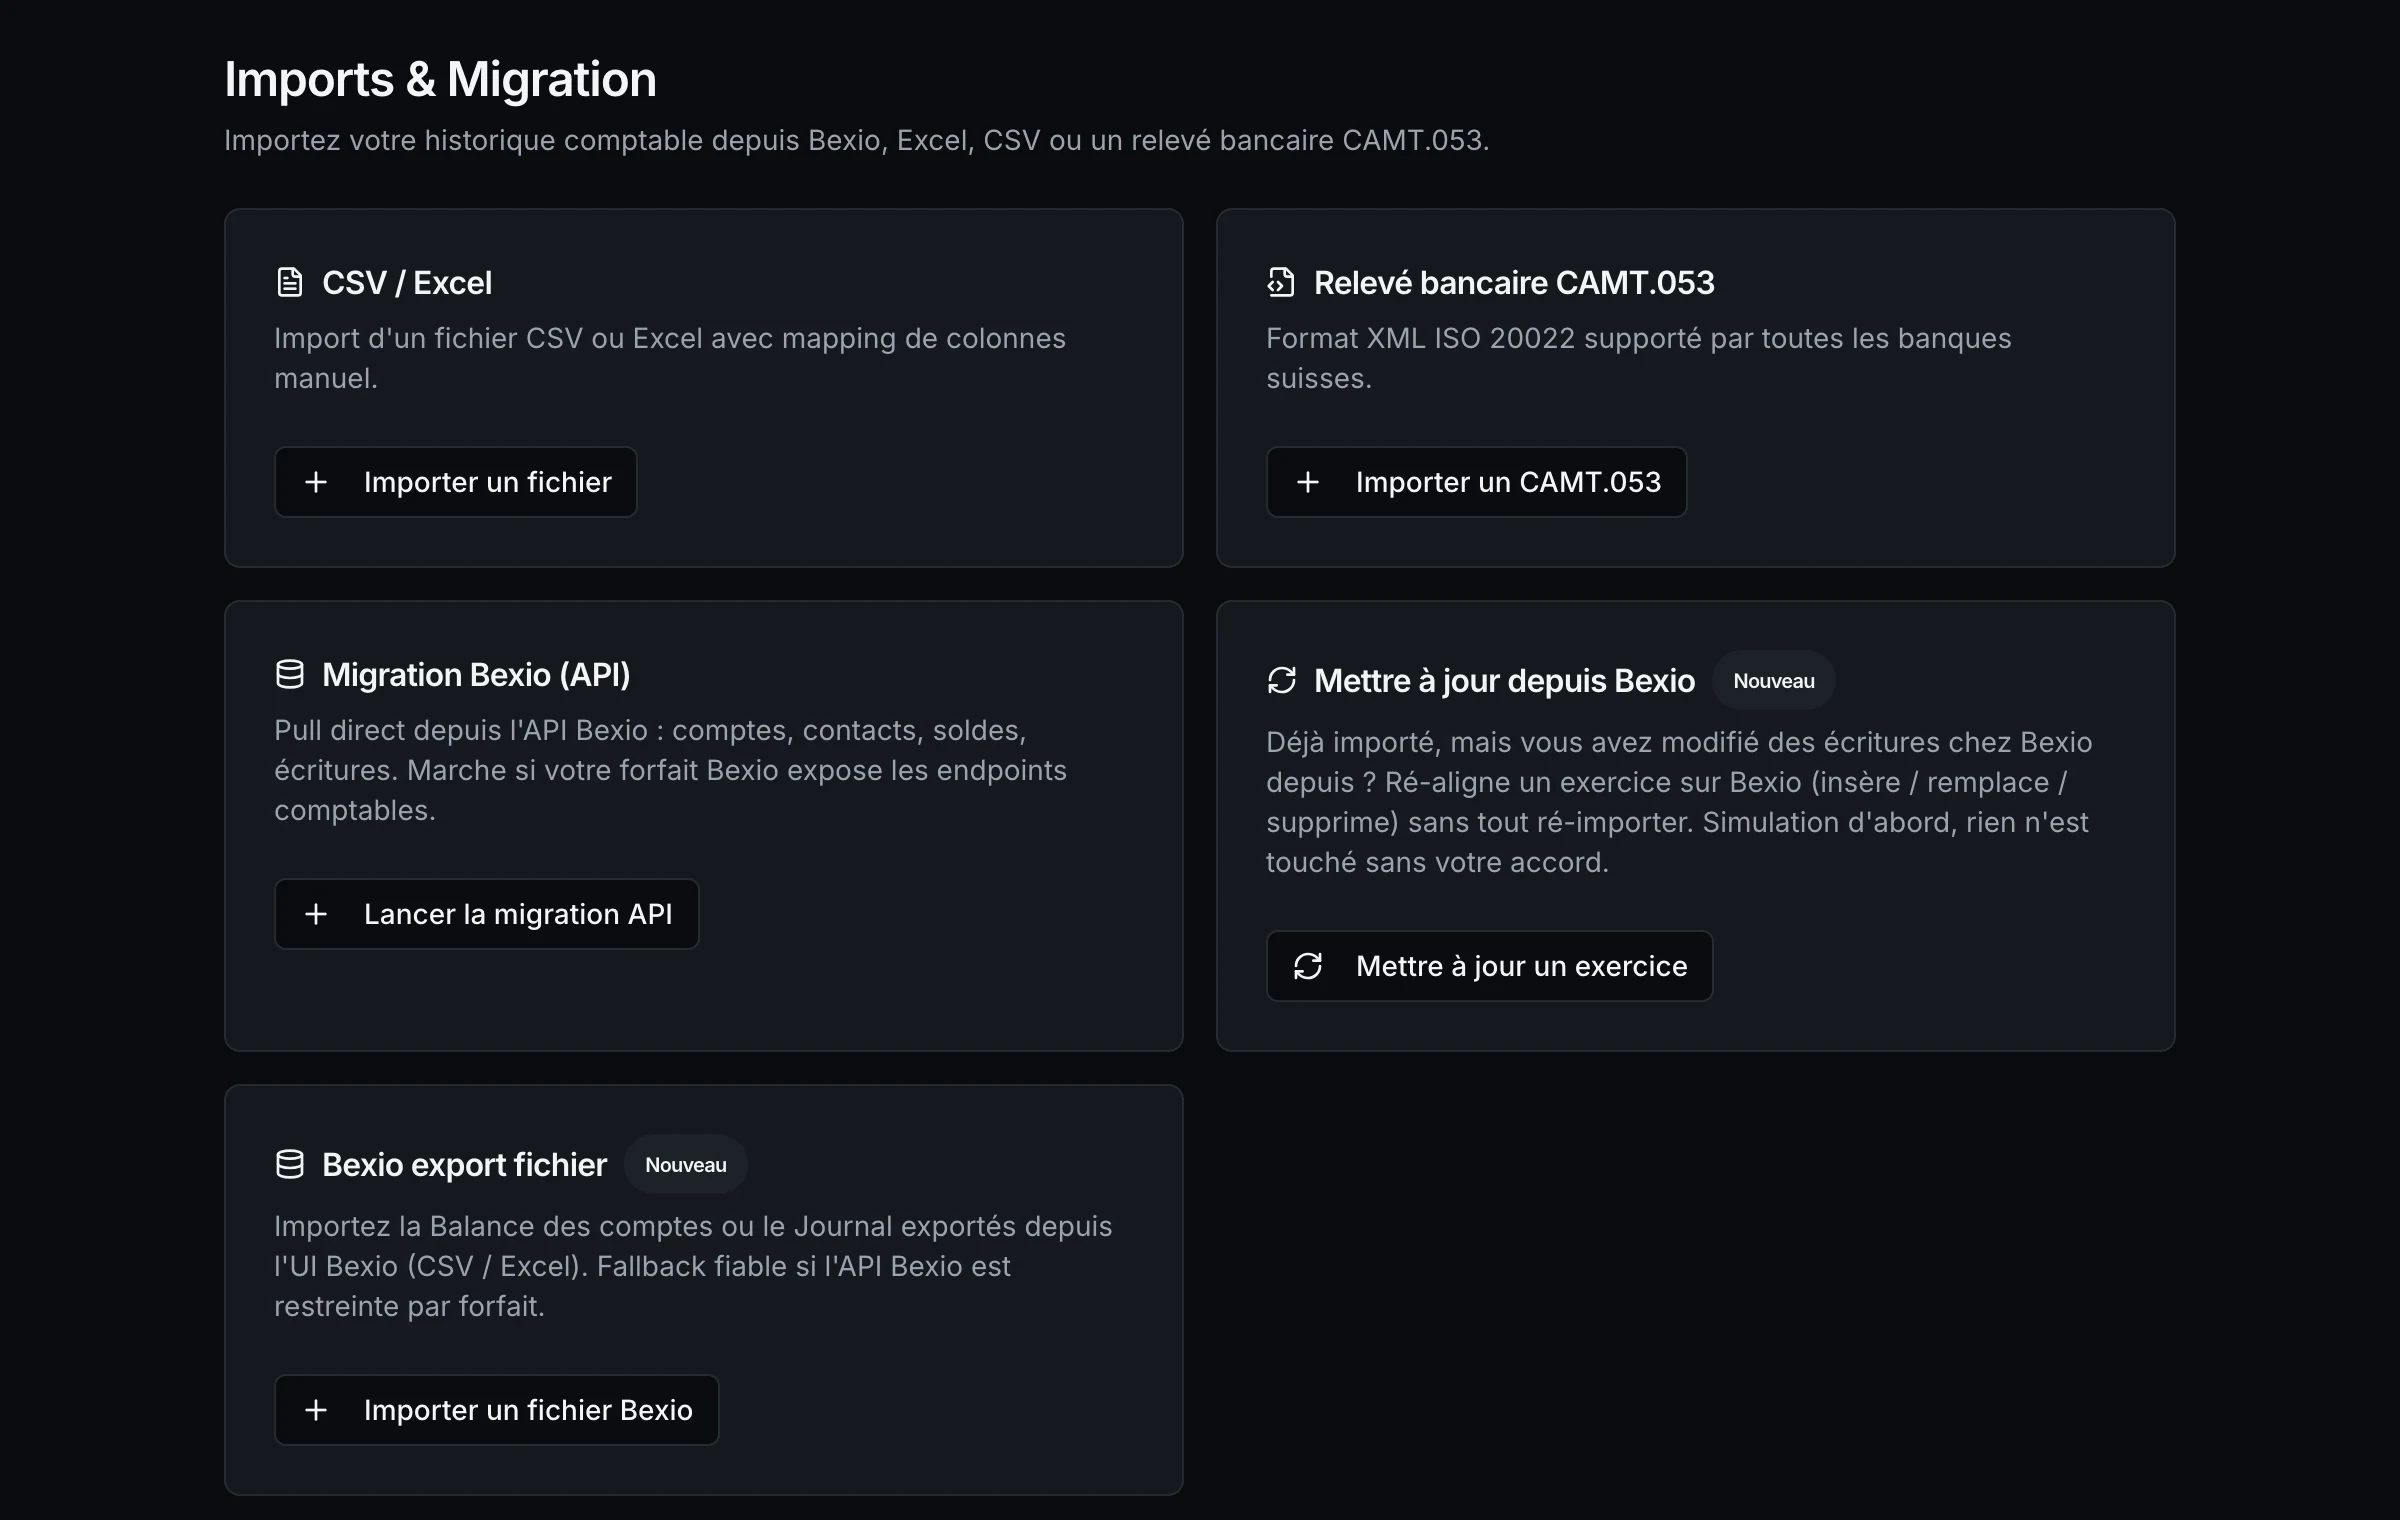Viewport: 2400px width, 1520px height.
Task: Click the description 'Pull direct depuis l'API Bexio'
Action: pos(671,770)
